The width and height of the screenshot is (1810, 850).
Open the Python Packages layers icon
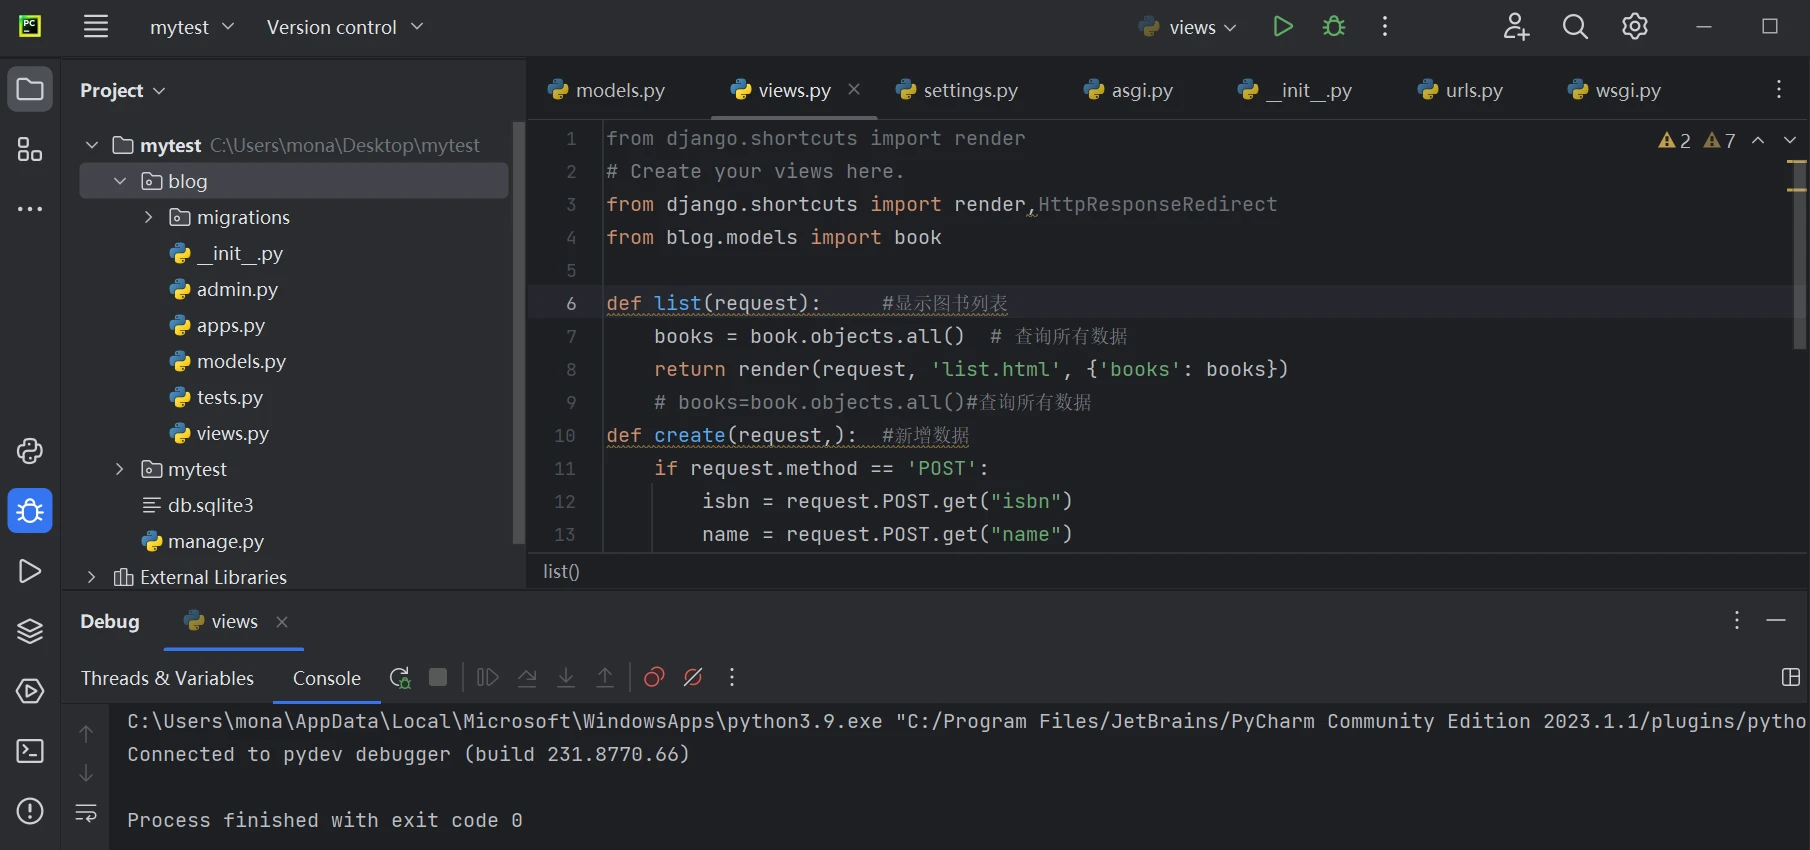(x=30, y=631)
